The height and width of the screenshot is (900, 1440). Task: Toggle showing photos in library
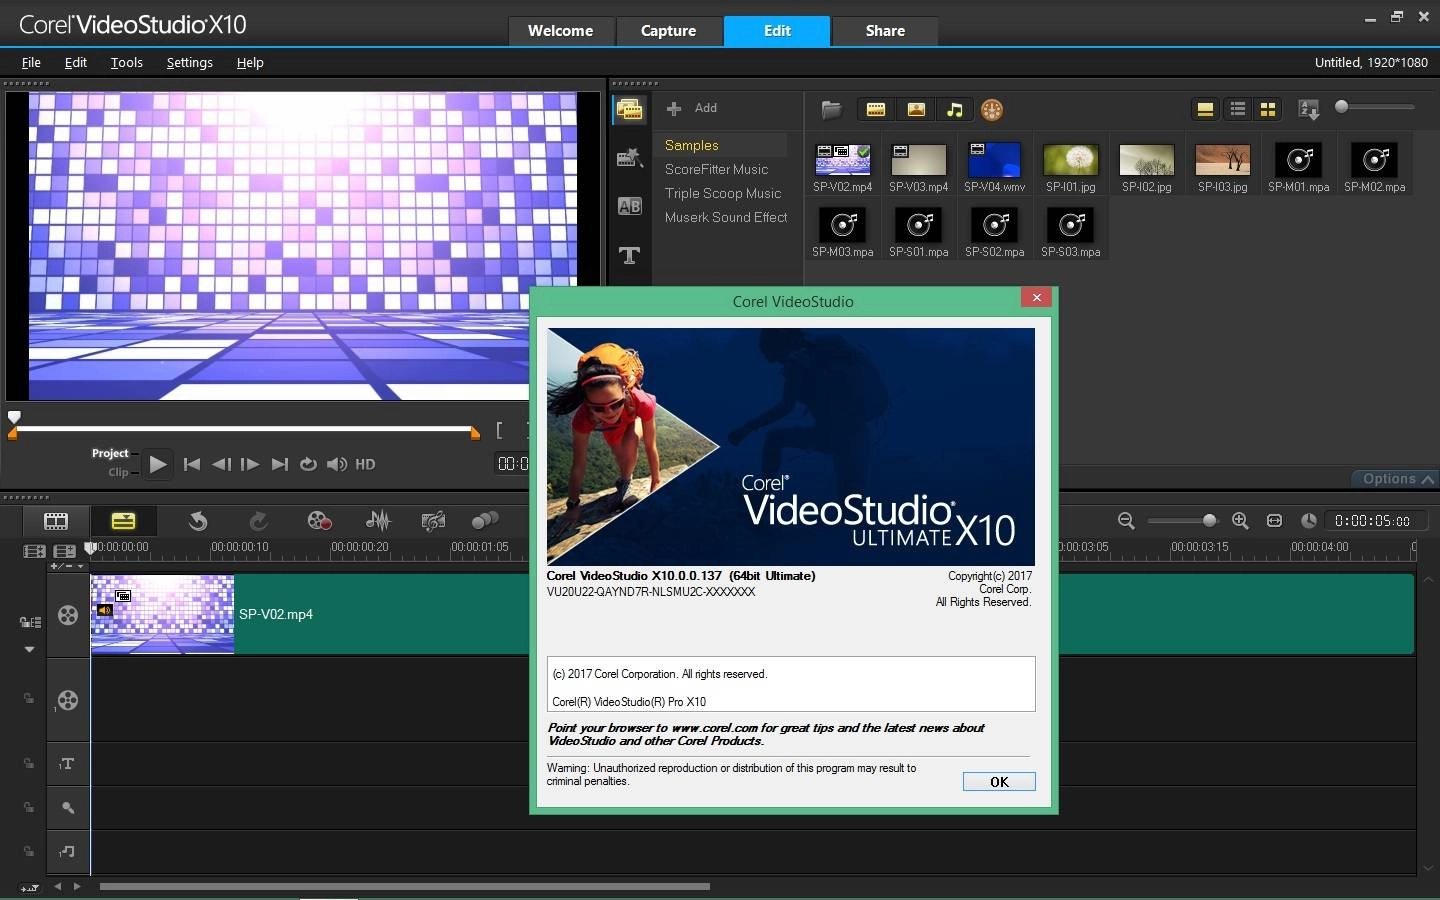pos(916,110)
